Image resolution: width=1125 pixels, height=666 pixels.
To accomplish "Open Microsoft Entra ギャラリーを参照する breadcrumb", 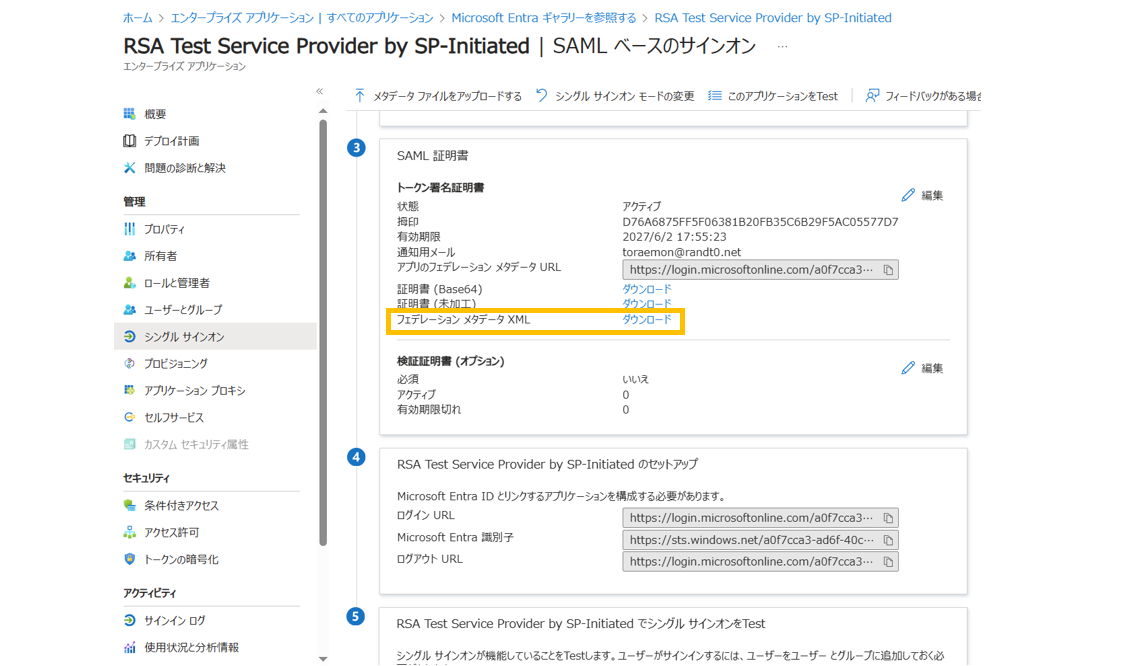I will 544,18.
